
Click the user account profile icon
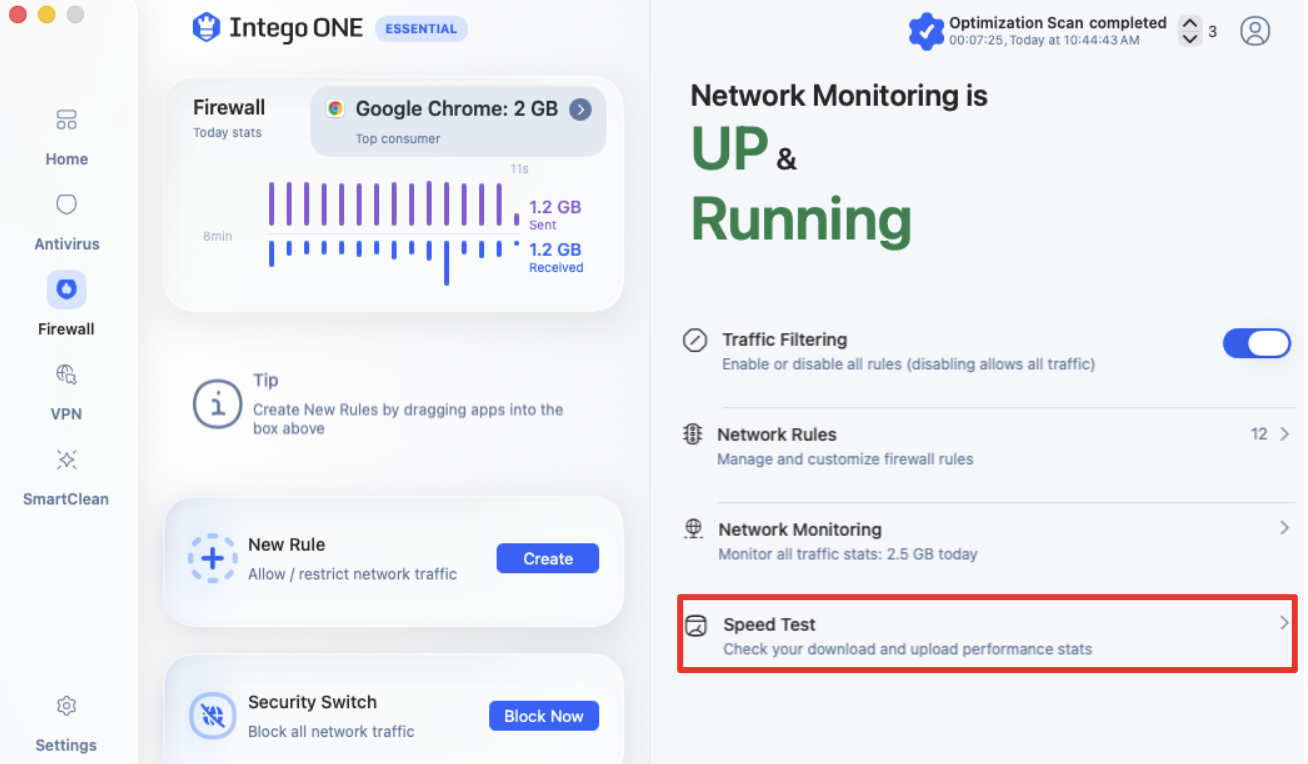[x=1255, y=31]
